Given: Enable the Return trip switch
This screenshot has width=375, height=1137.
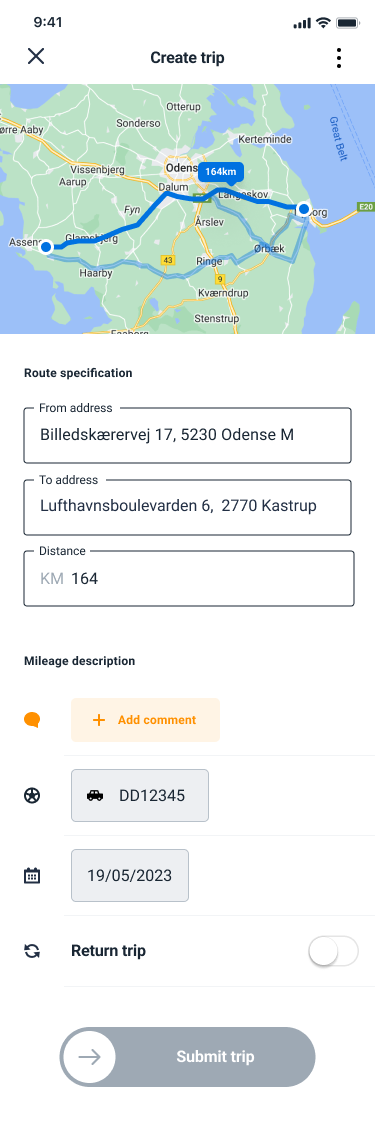Looking at the screenshot, I should coord(334,951).
